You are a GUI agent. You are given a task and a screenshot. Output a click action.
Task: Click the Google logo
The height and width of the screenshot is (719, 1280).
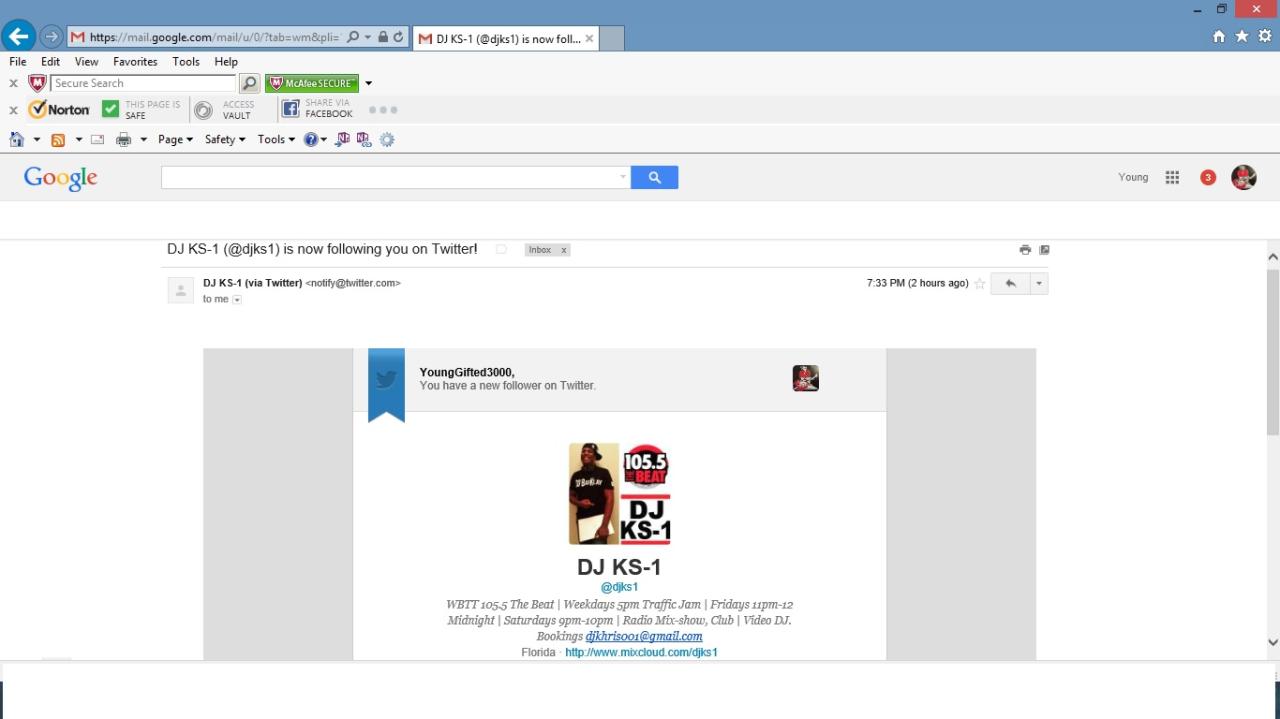61,178
